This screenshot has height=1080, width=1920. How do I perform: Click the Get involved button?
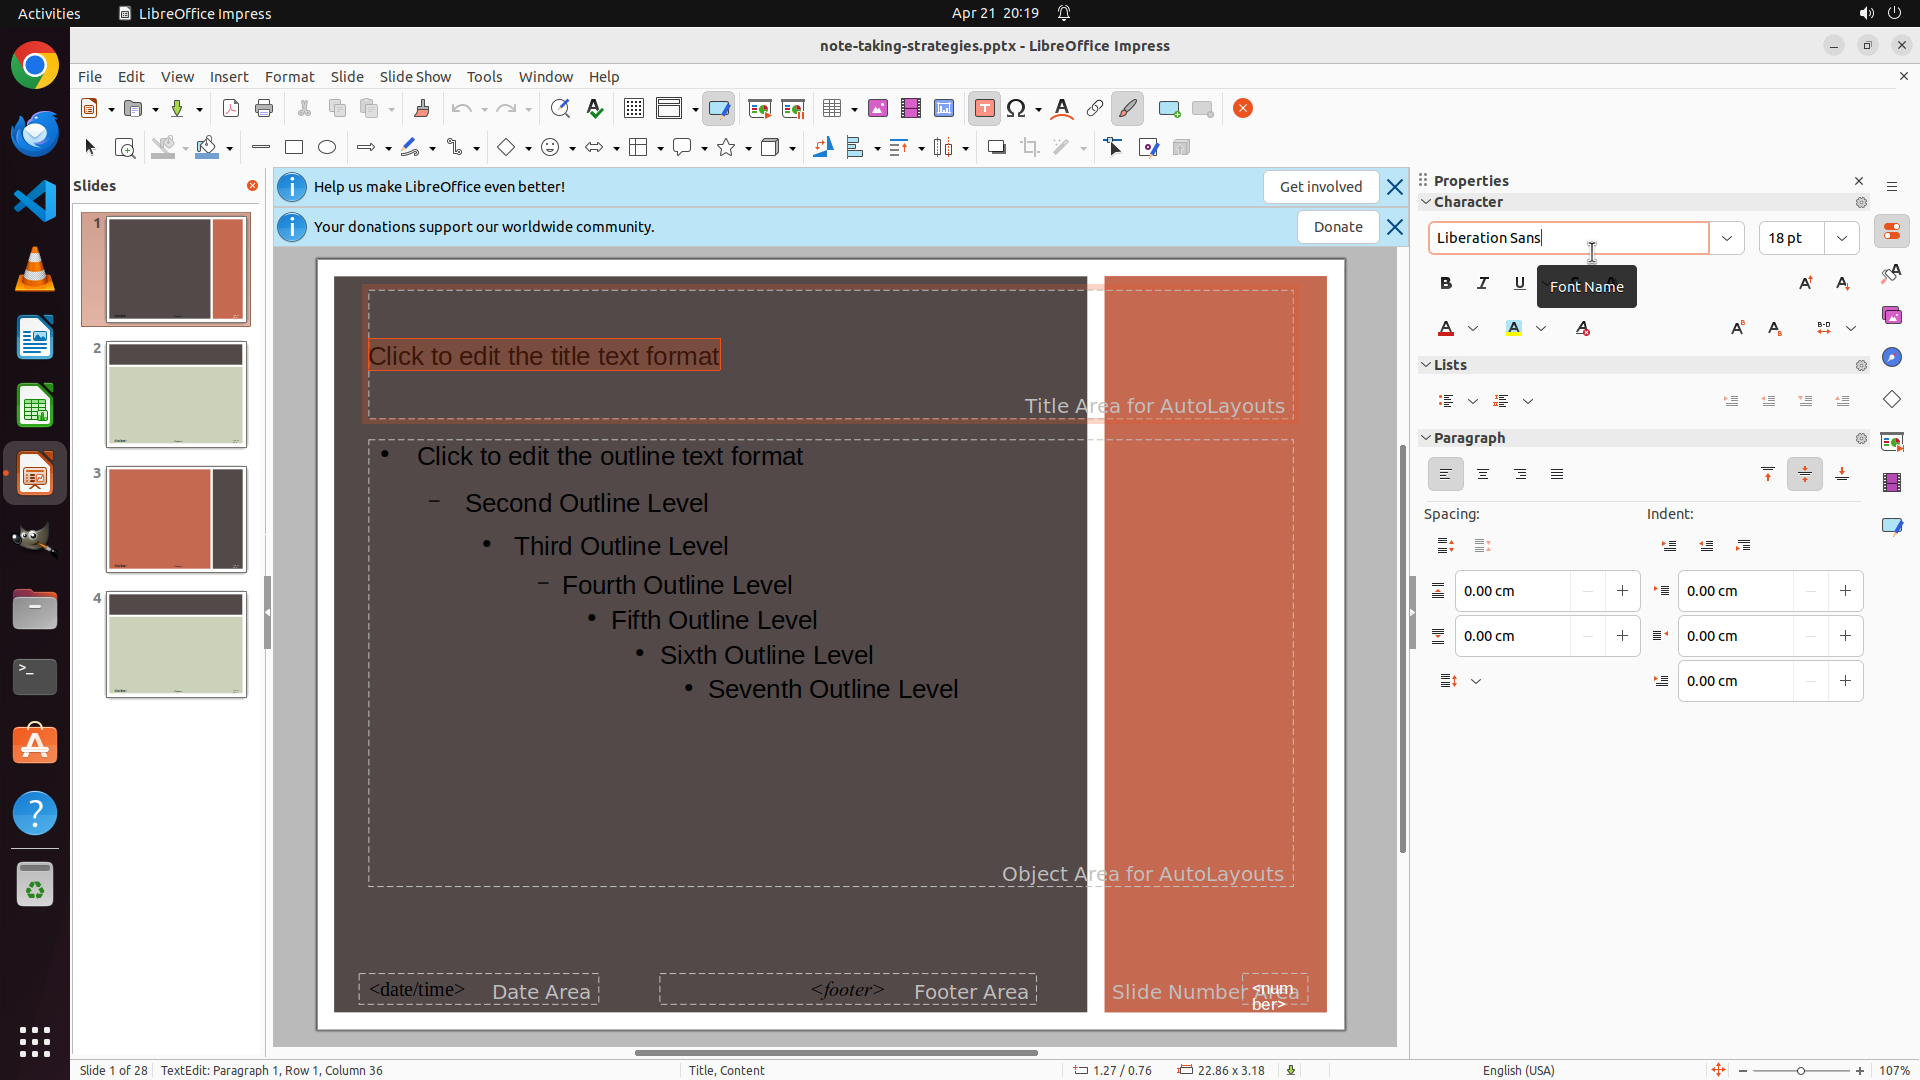click(1320, 187)
